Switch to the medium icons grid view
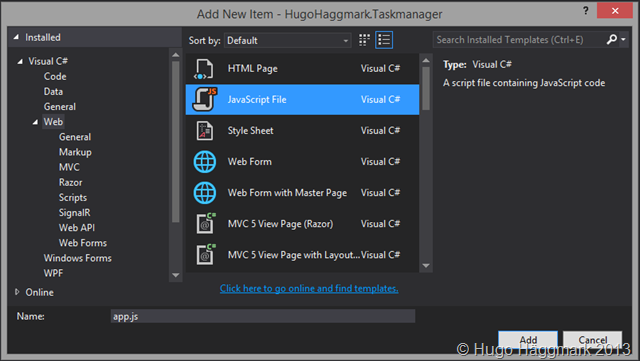This screenshot has height=361, width=640. (364, 40)
